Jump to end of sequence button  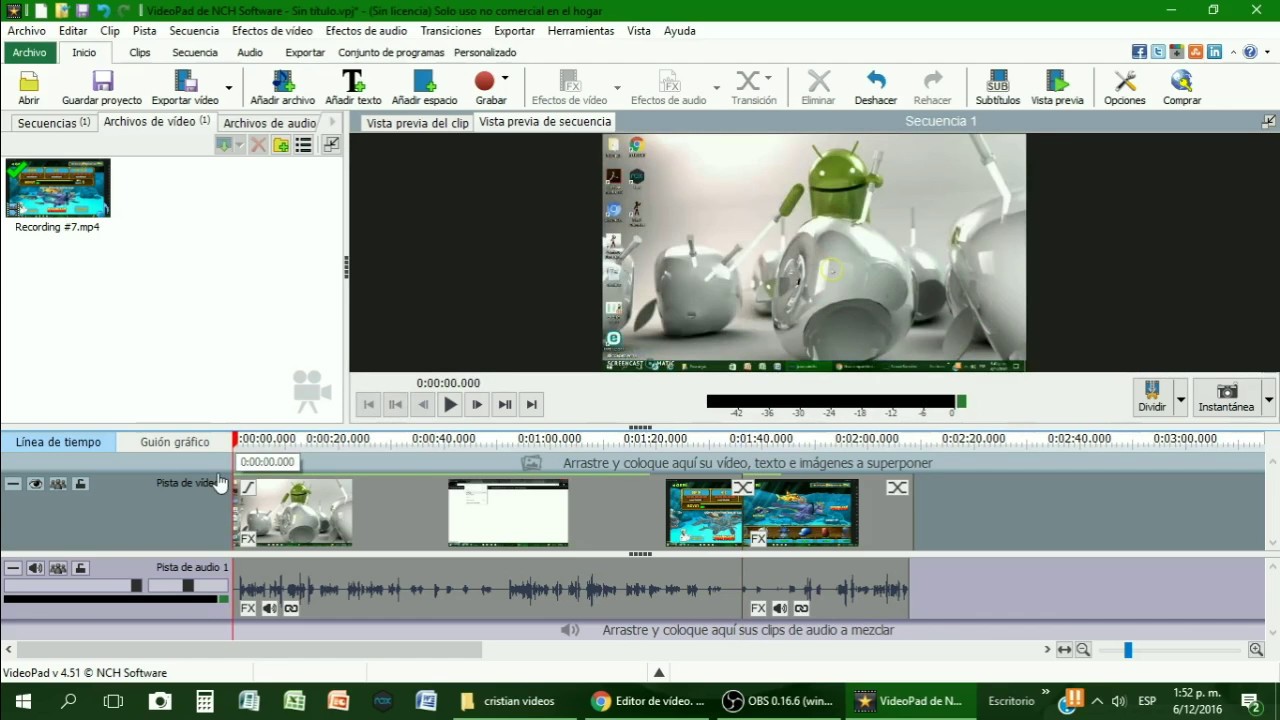click(532, 404)
